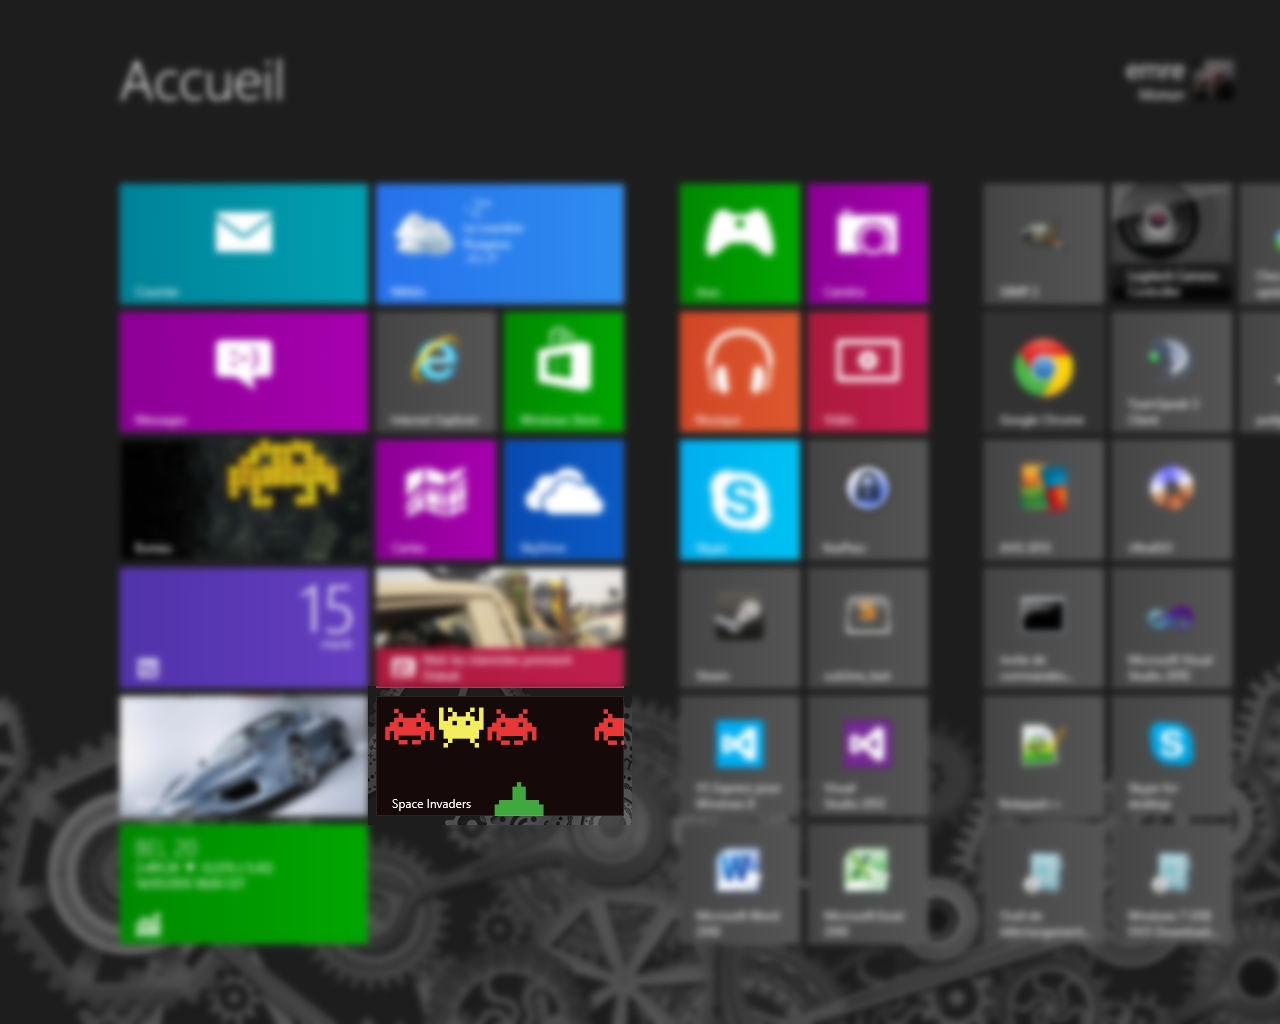Launch the Steam tile

739,627
